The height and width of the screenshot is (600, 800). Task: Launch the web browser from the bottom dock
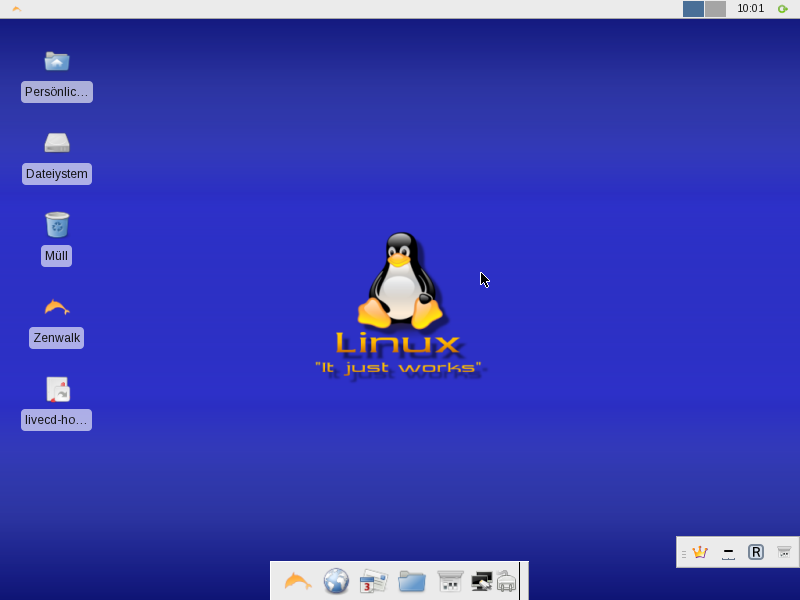335,580
